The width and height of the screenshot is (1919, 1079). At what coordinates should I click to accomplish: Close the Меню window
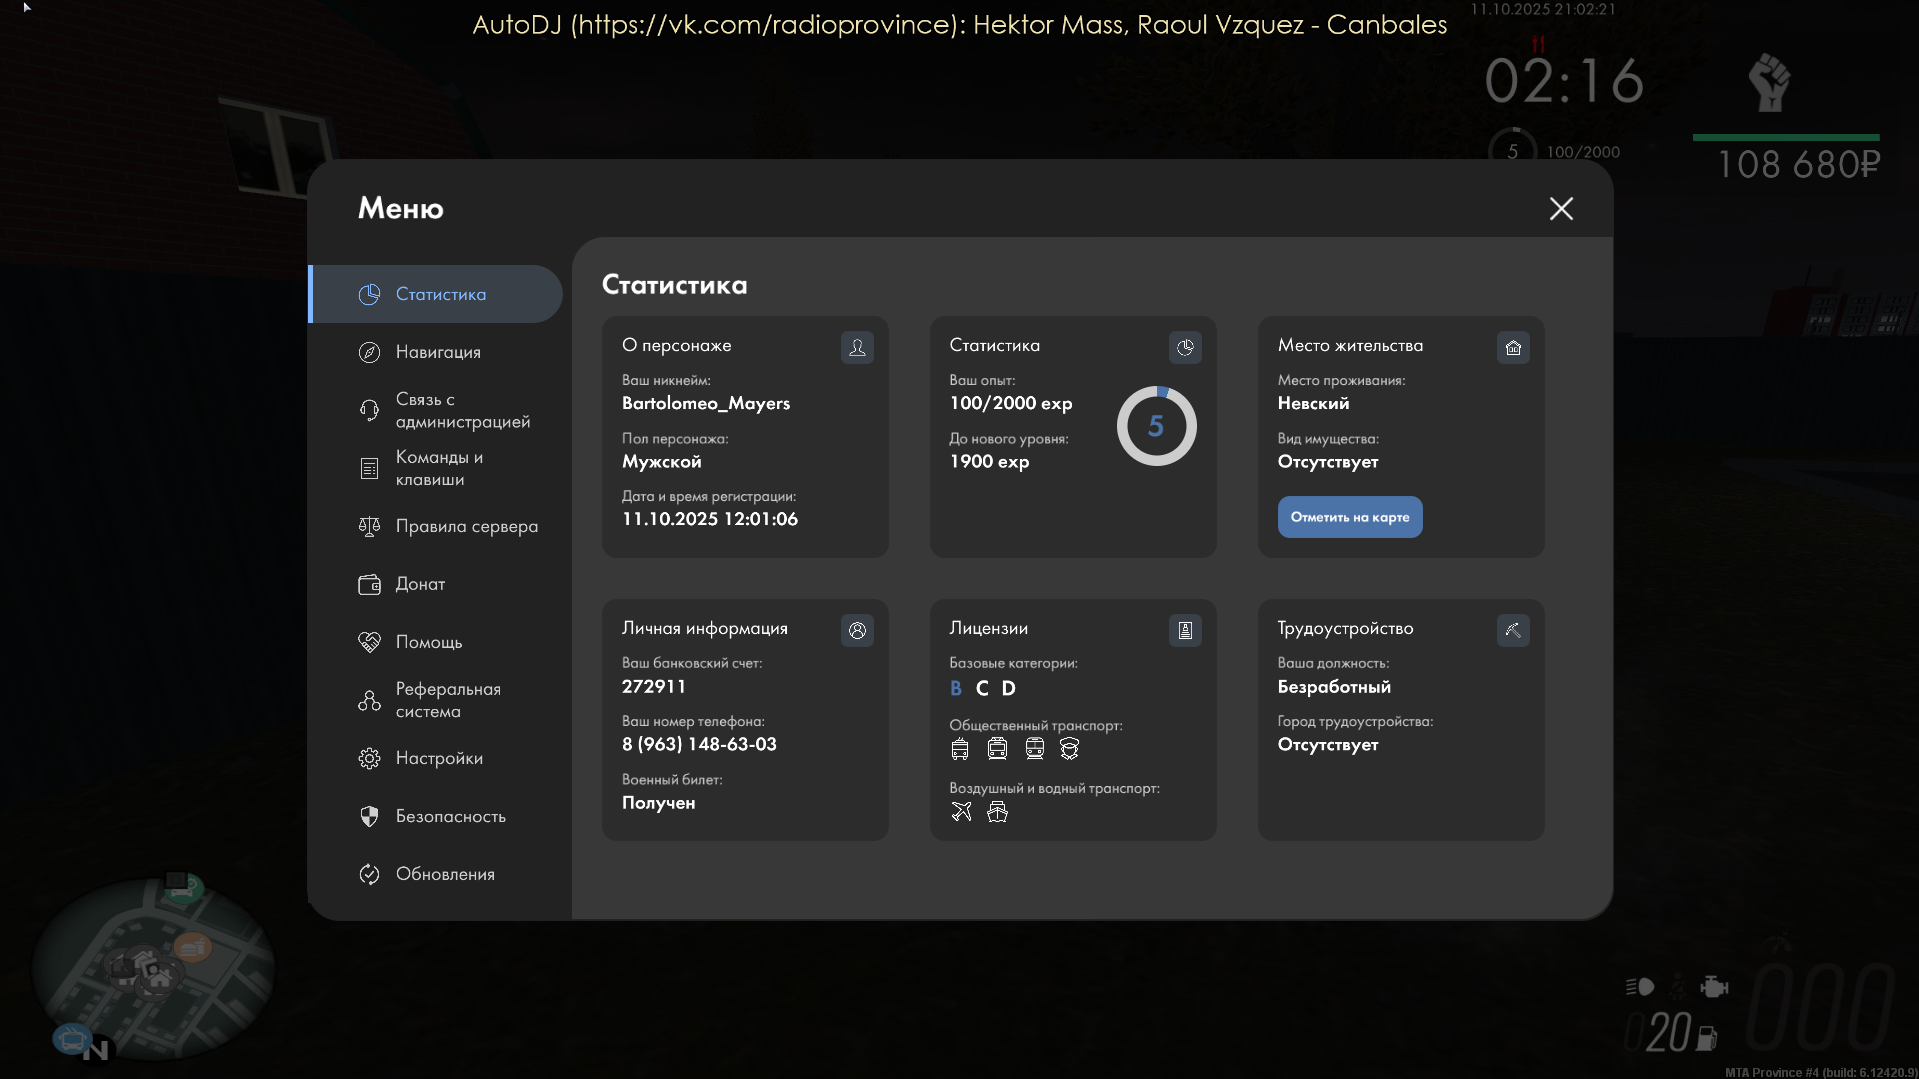(x=1561, y=208)
